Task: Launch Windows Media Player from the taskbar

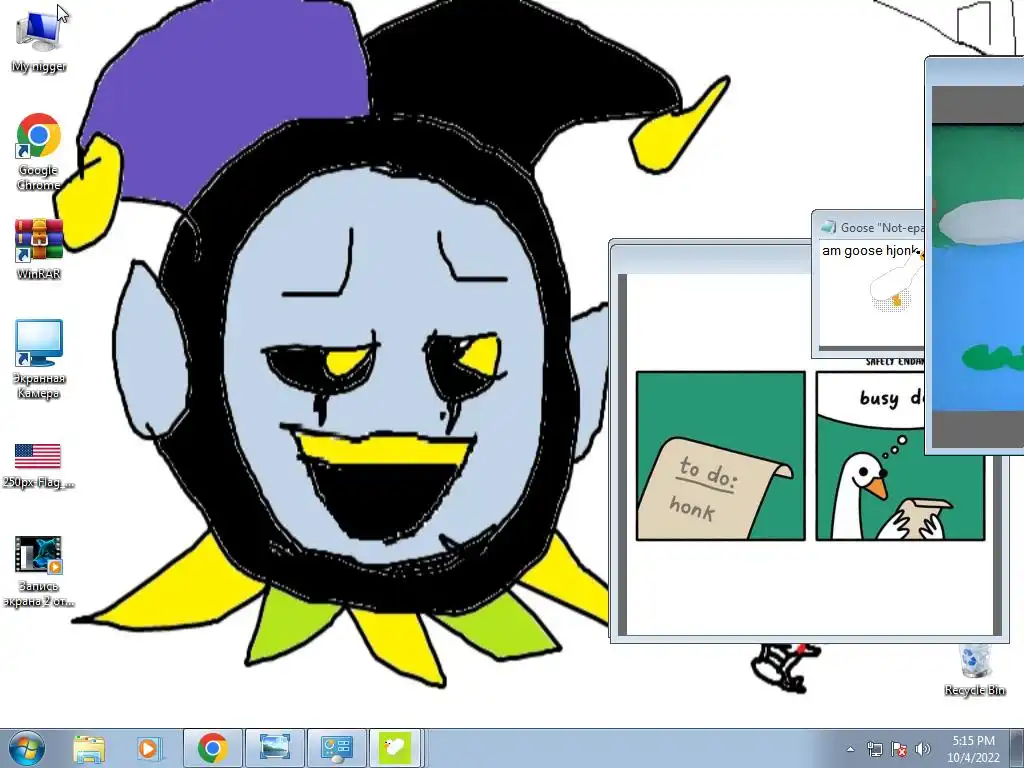Action: point(148,748)
